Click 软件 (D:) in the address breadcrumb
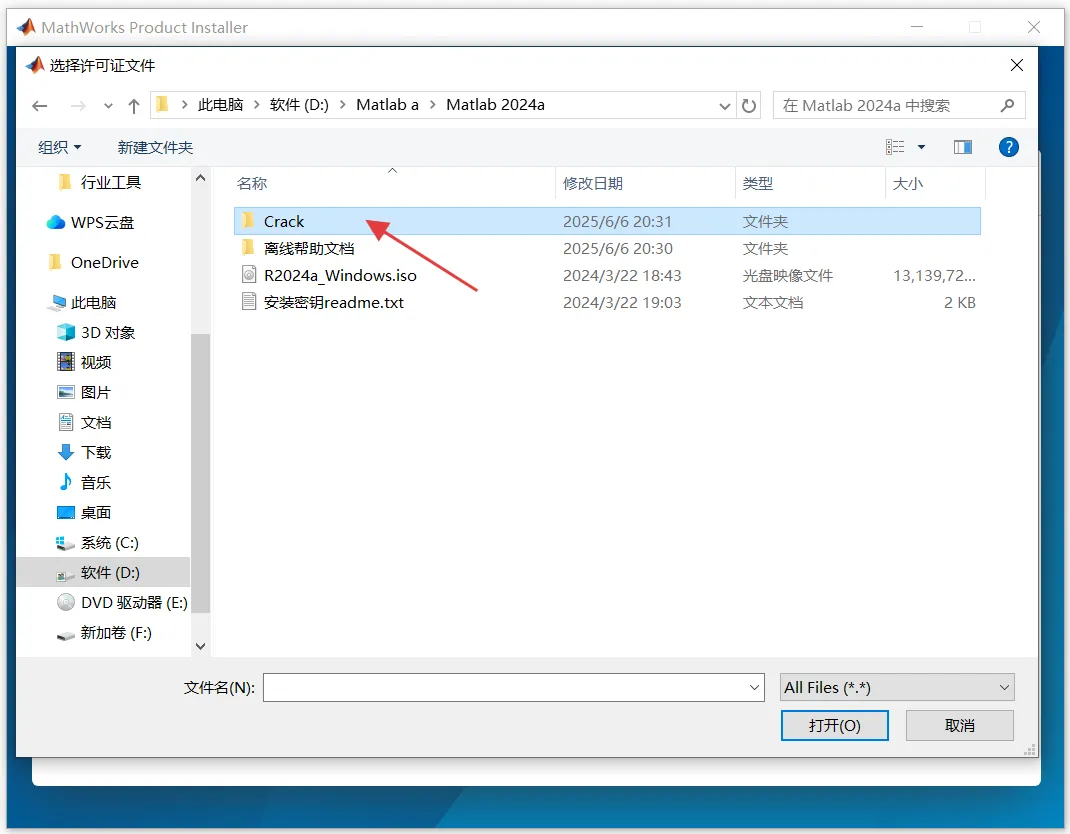This screenshot has height=834, width=1070. [299, 105]
